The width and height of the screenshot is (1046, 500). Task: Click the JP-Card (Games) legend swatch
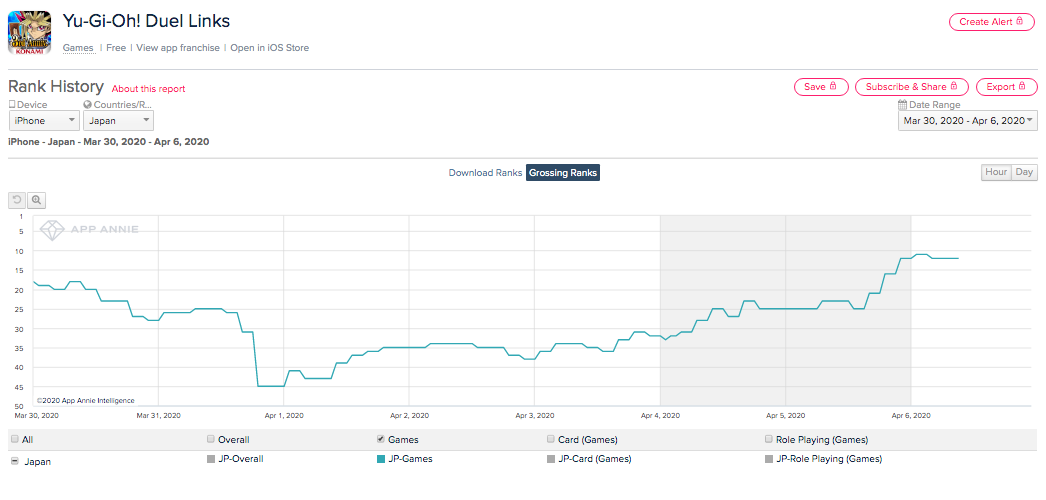click(550, 459)
